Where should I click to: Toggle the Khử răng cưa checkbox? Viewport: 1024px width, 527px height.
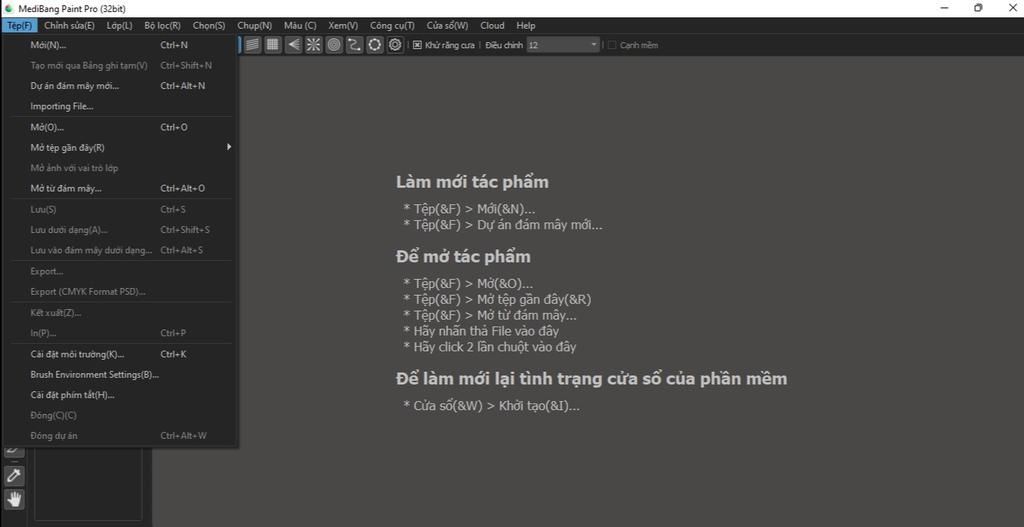[x=417, y=45]
